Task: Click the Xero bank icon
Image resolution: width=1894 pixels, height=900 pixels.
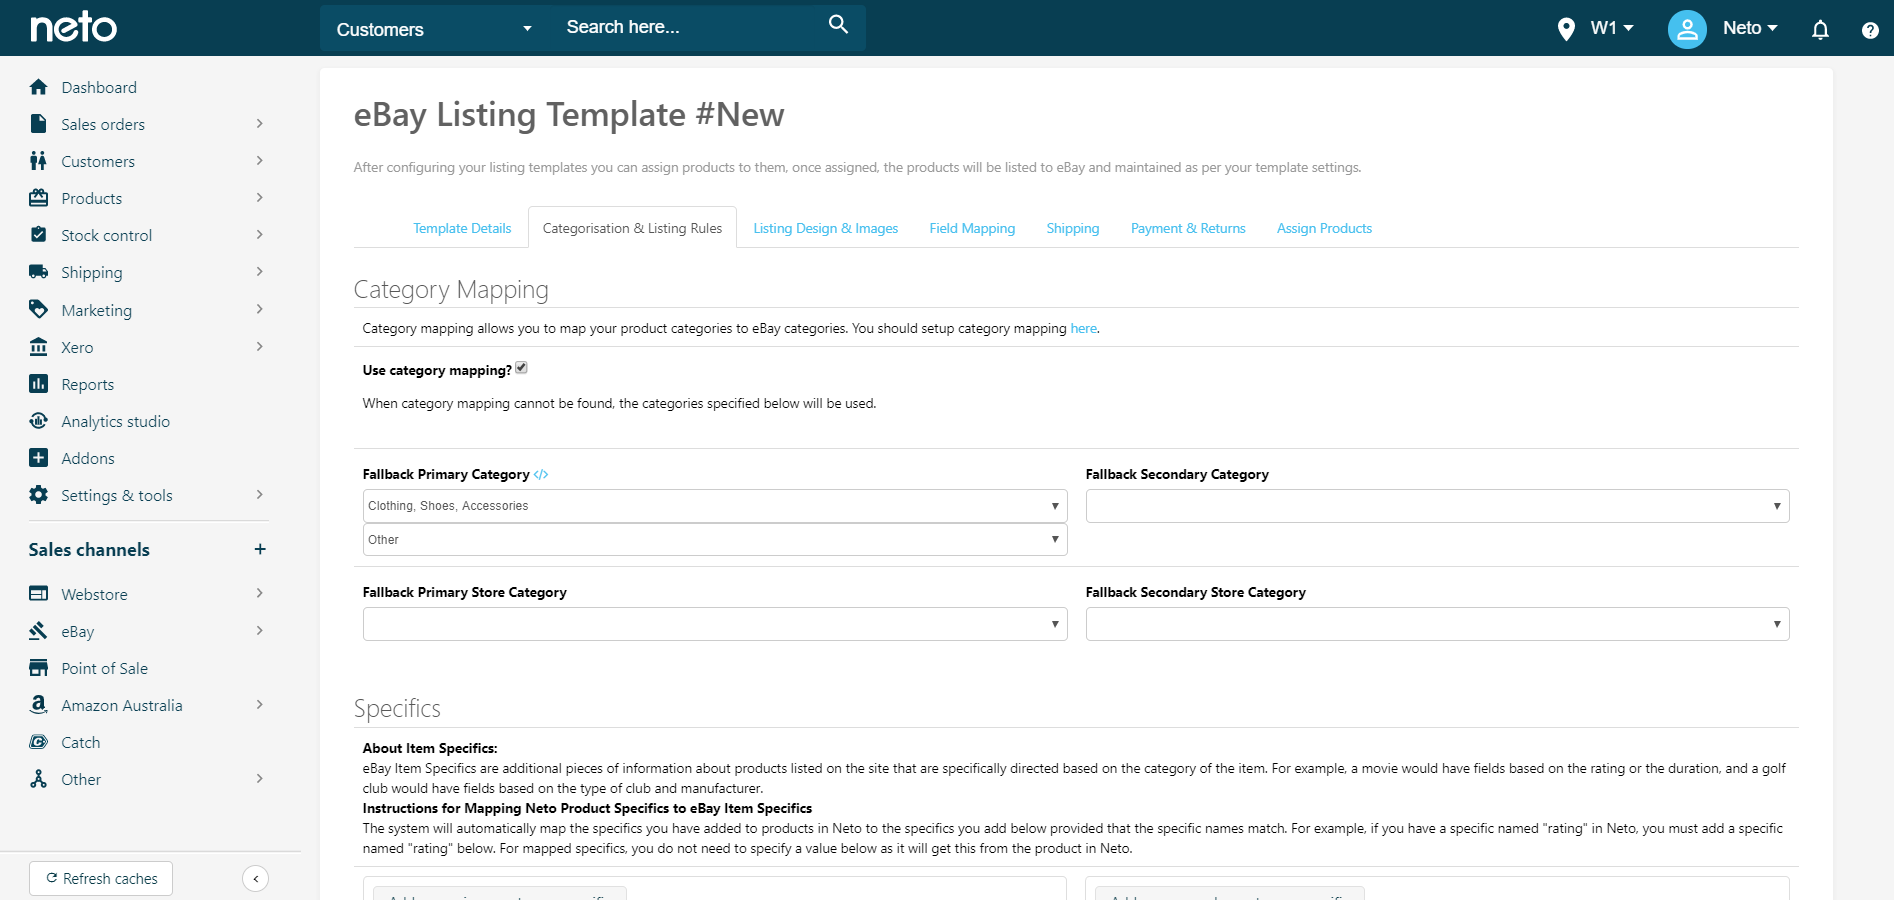Action: click(39, 347)
